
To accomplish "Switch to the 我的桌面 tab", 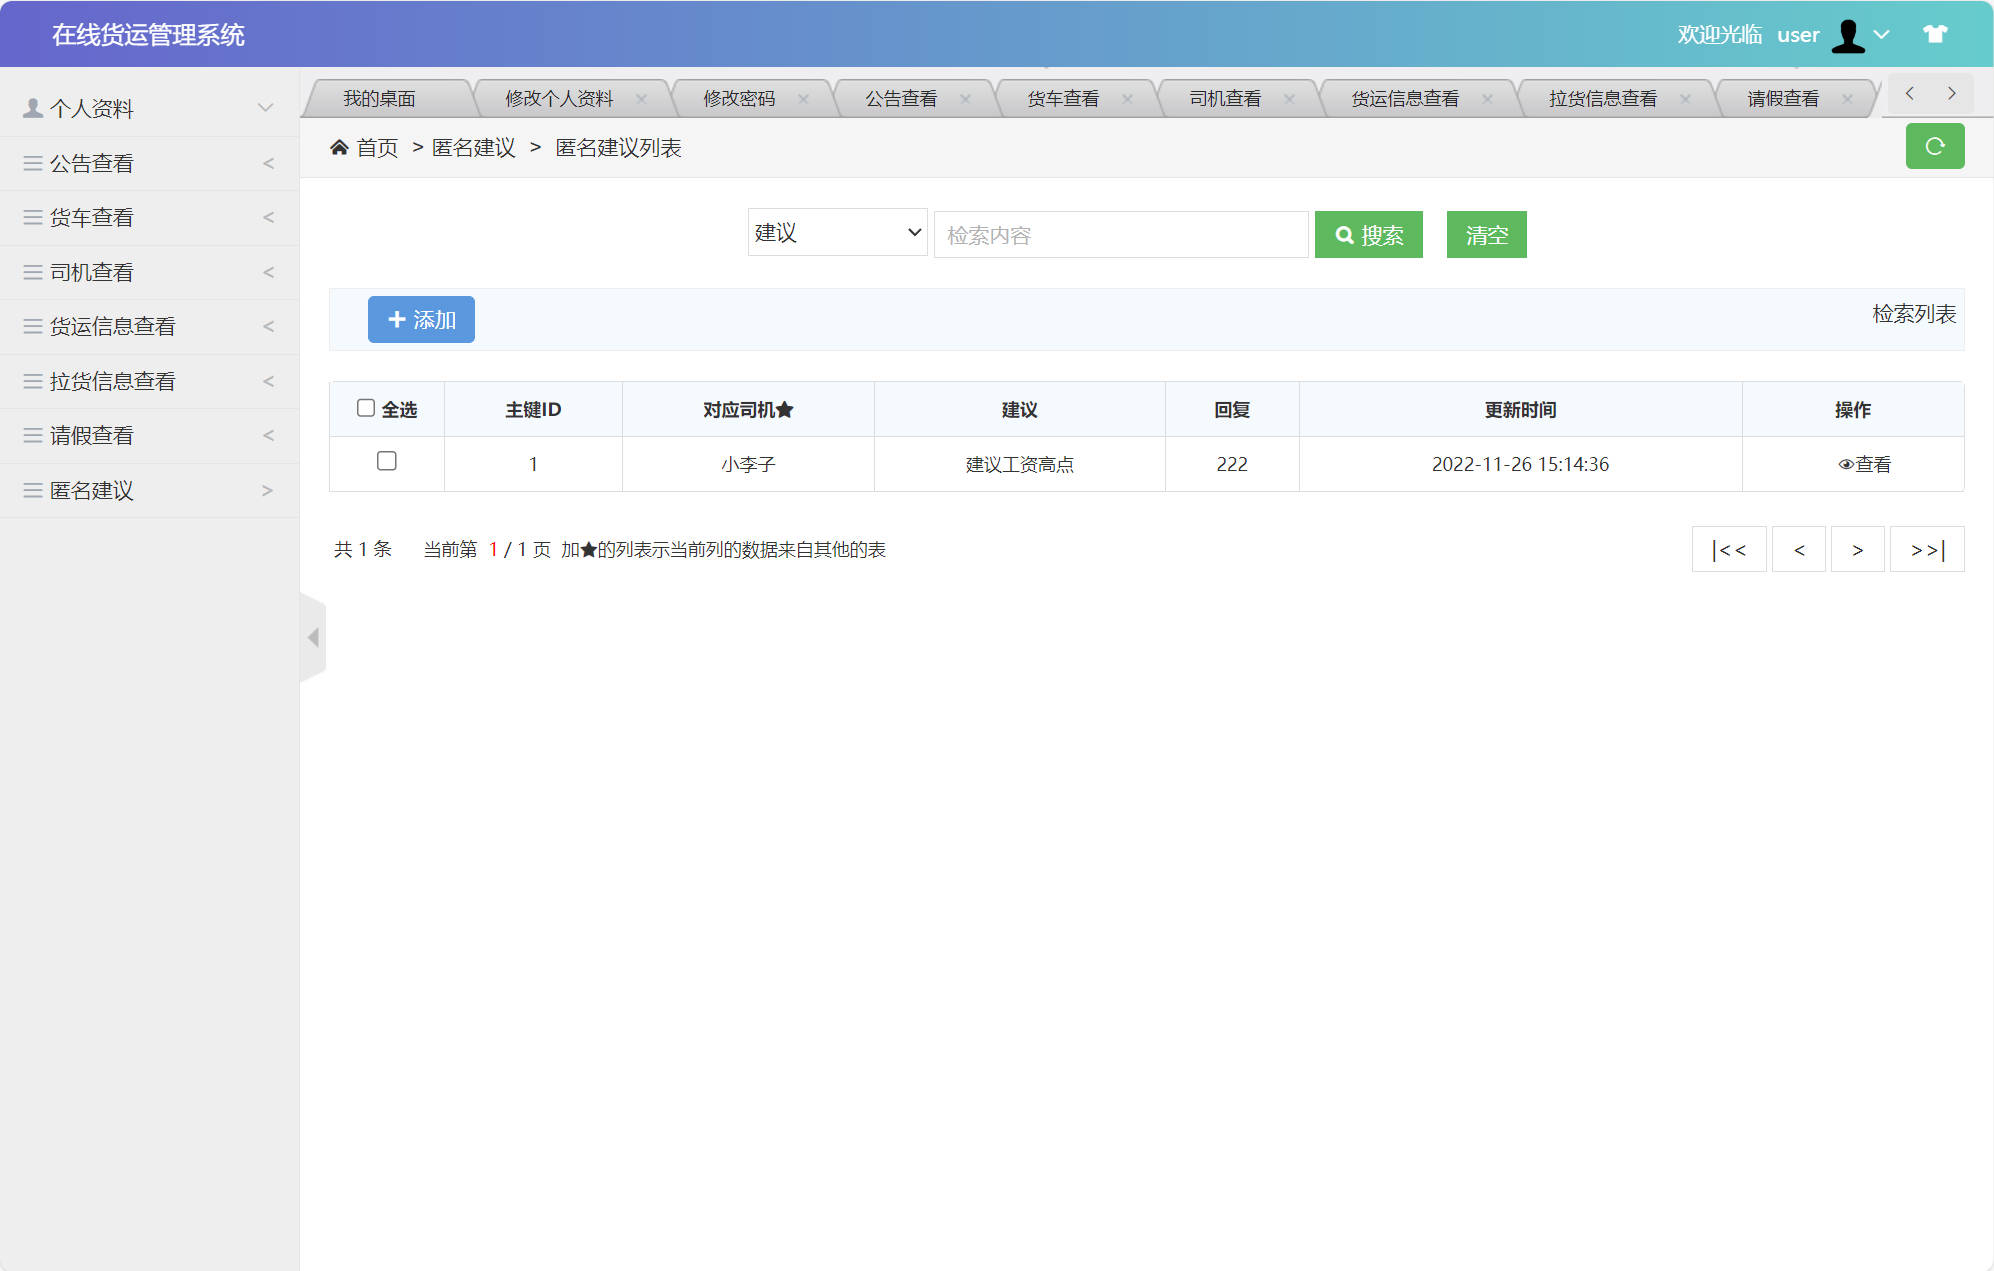I will point(380,97).
